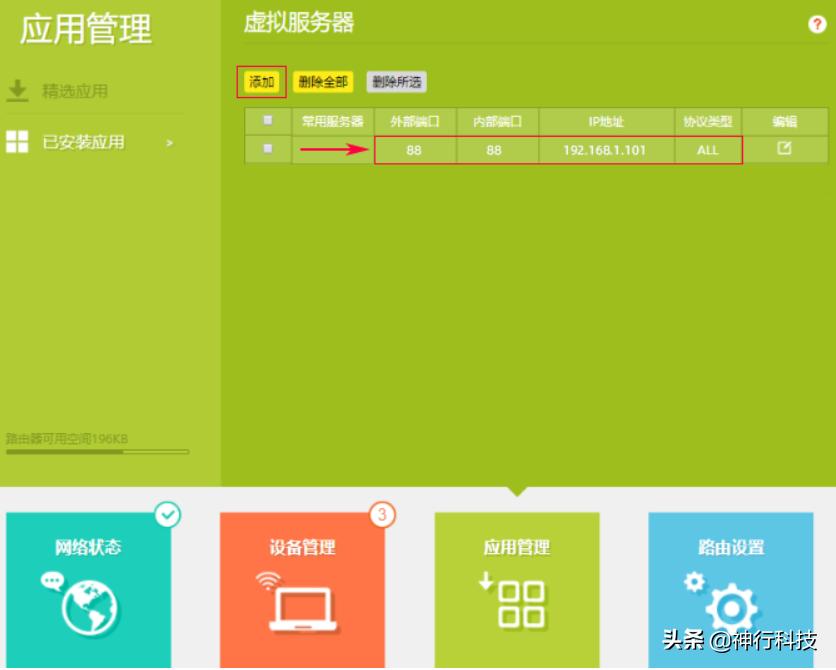836x670 pixels.
Task: Select 精选应用 in the left sidebar
Action: pyautogui.click(x=74, y=91)
